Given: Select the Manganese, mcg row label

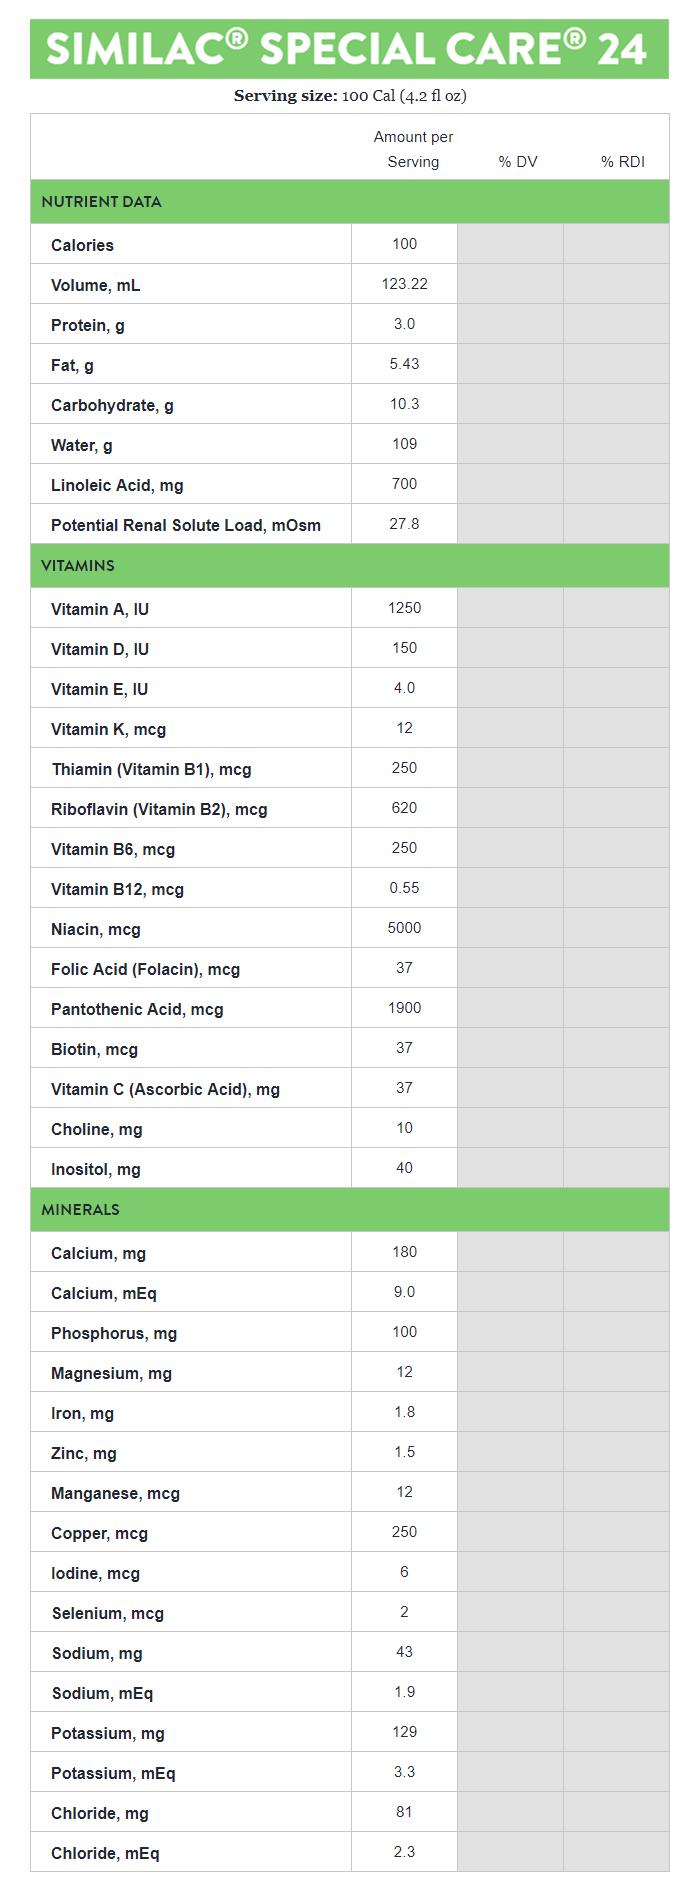Looking at the screenshot, I should coord(115,1493).
